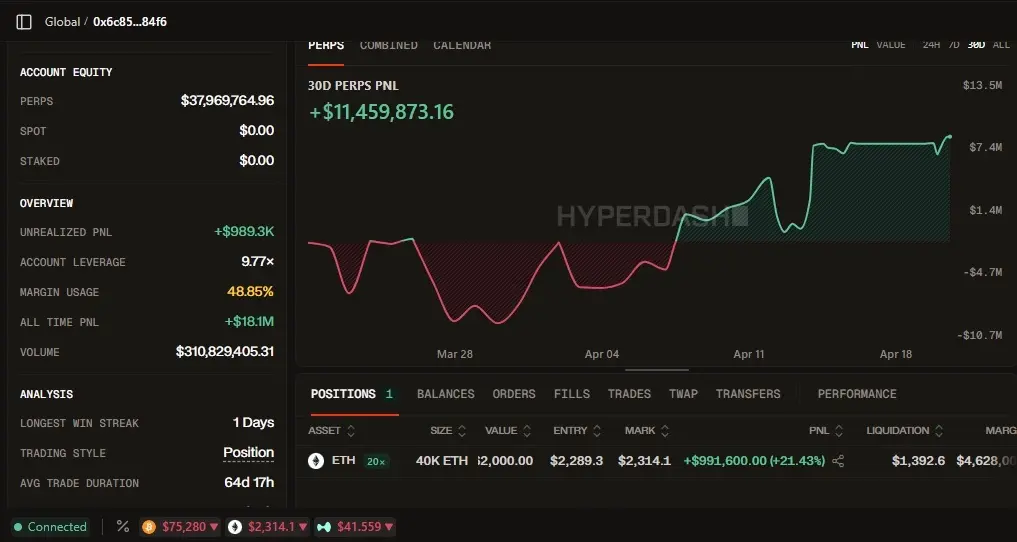Screen dimensions: 1017x542
Task: Switch chart to PNL mode
Action: 860,45
